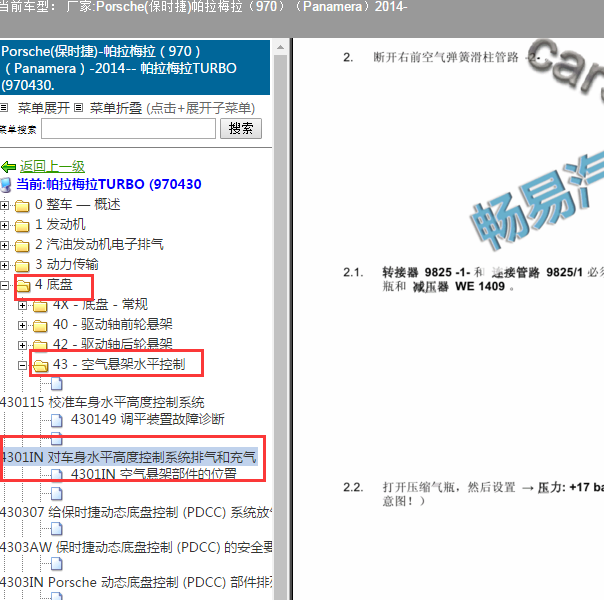Screen dimensions: 604x600
Task: Click the open folder icon of 43 - 空气悬架水平控制
Action: pyautogui.click(x=40, y=365)
